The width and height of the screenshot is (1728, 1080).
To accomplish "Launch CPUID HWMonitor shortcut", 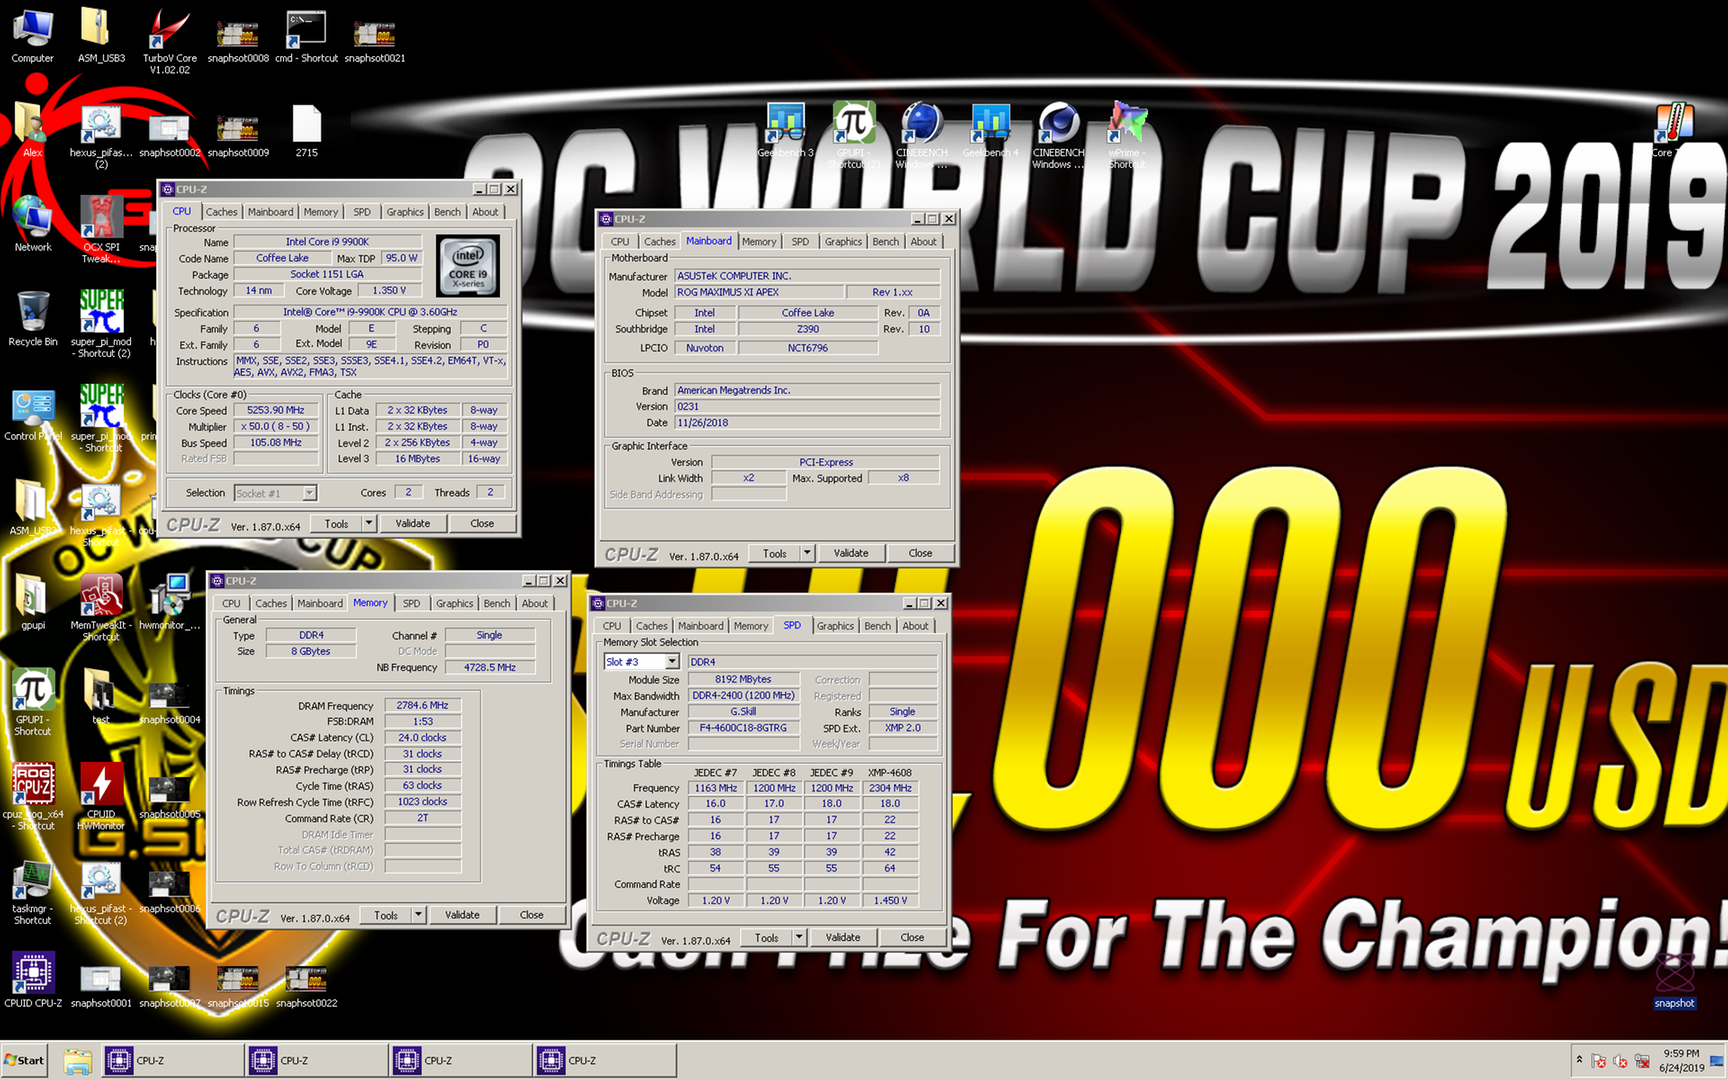I will (x=101, y=797).
